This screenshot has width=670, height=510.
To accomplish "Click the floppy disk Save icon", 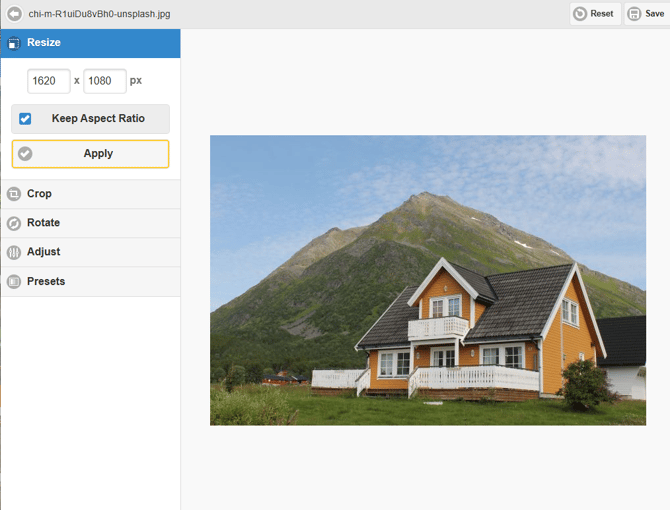I will (x=634, y=14).
